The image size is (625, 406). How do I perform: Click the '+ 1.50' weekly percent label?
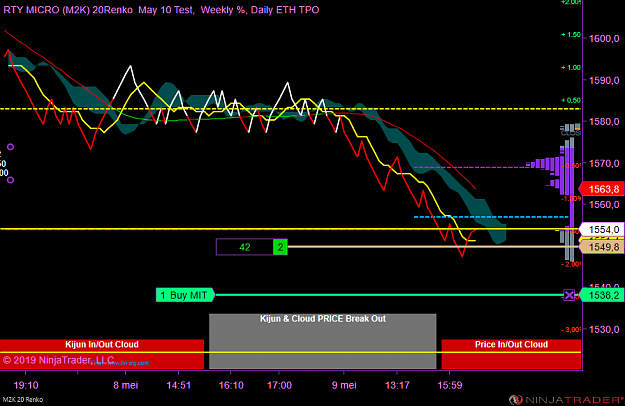(571, 35)
